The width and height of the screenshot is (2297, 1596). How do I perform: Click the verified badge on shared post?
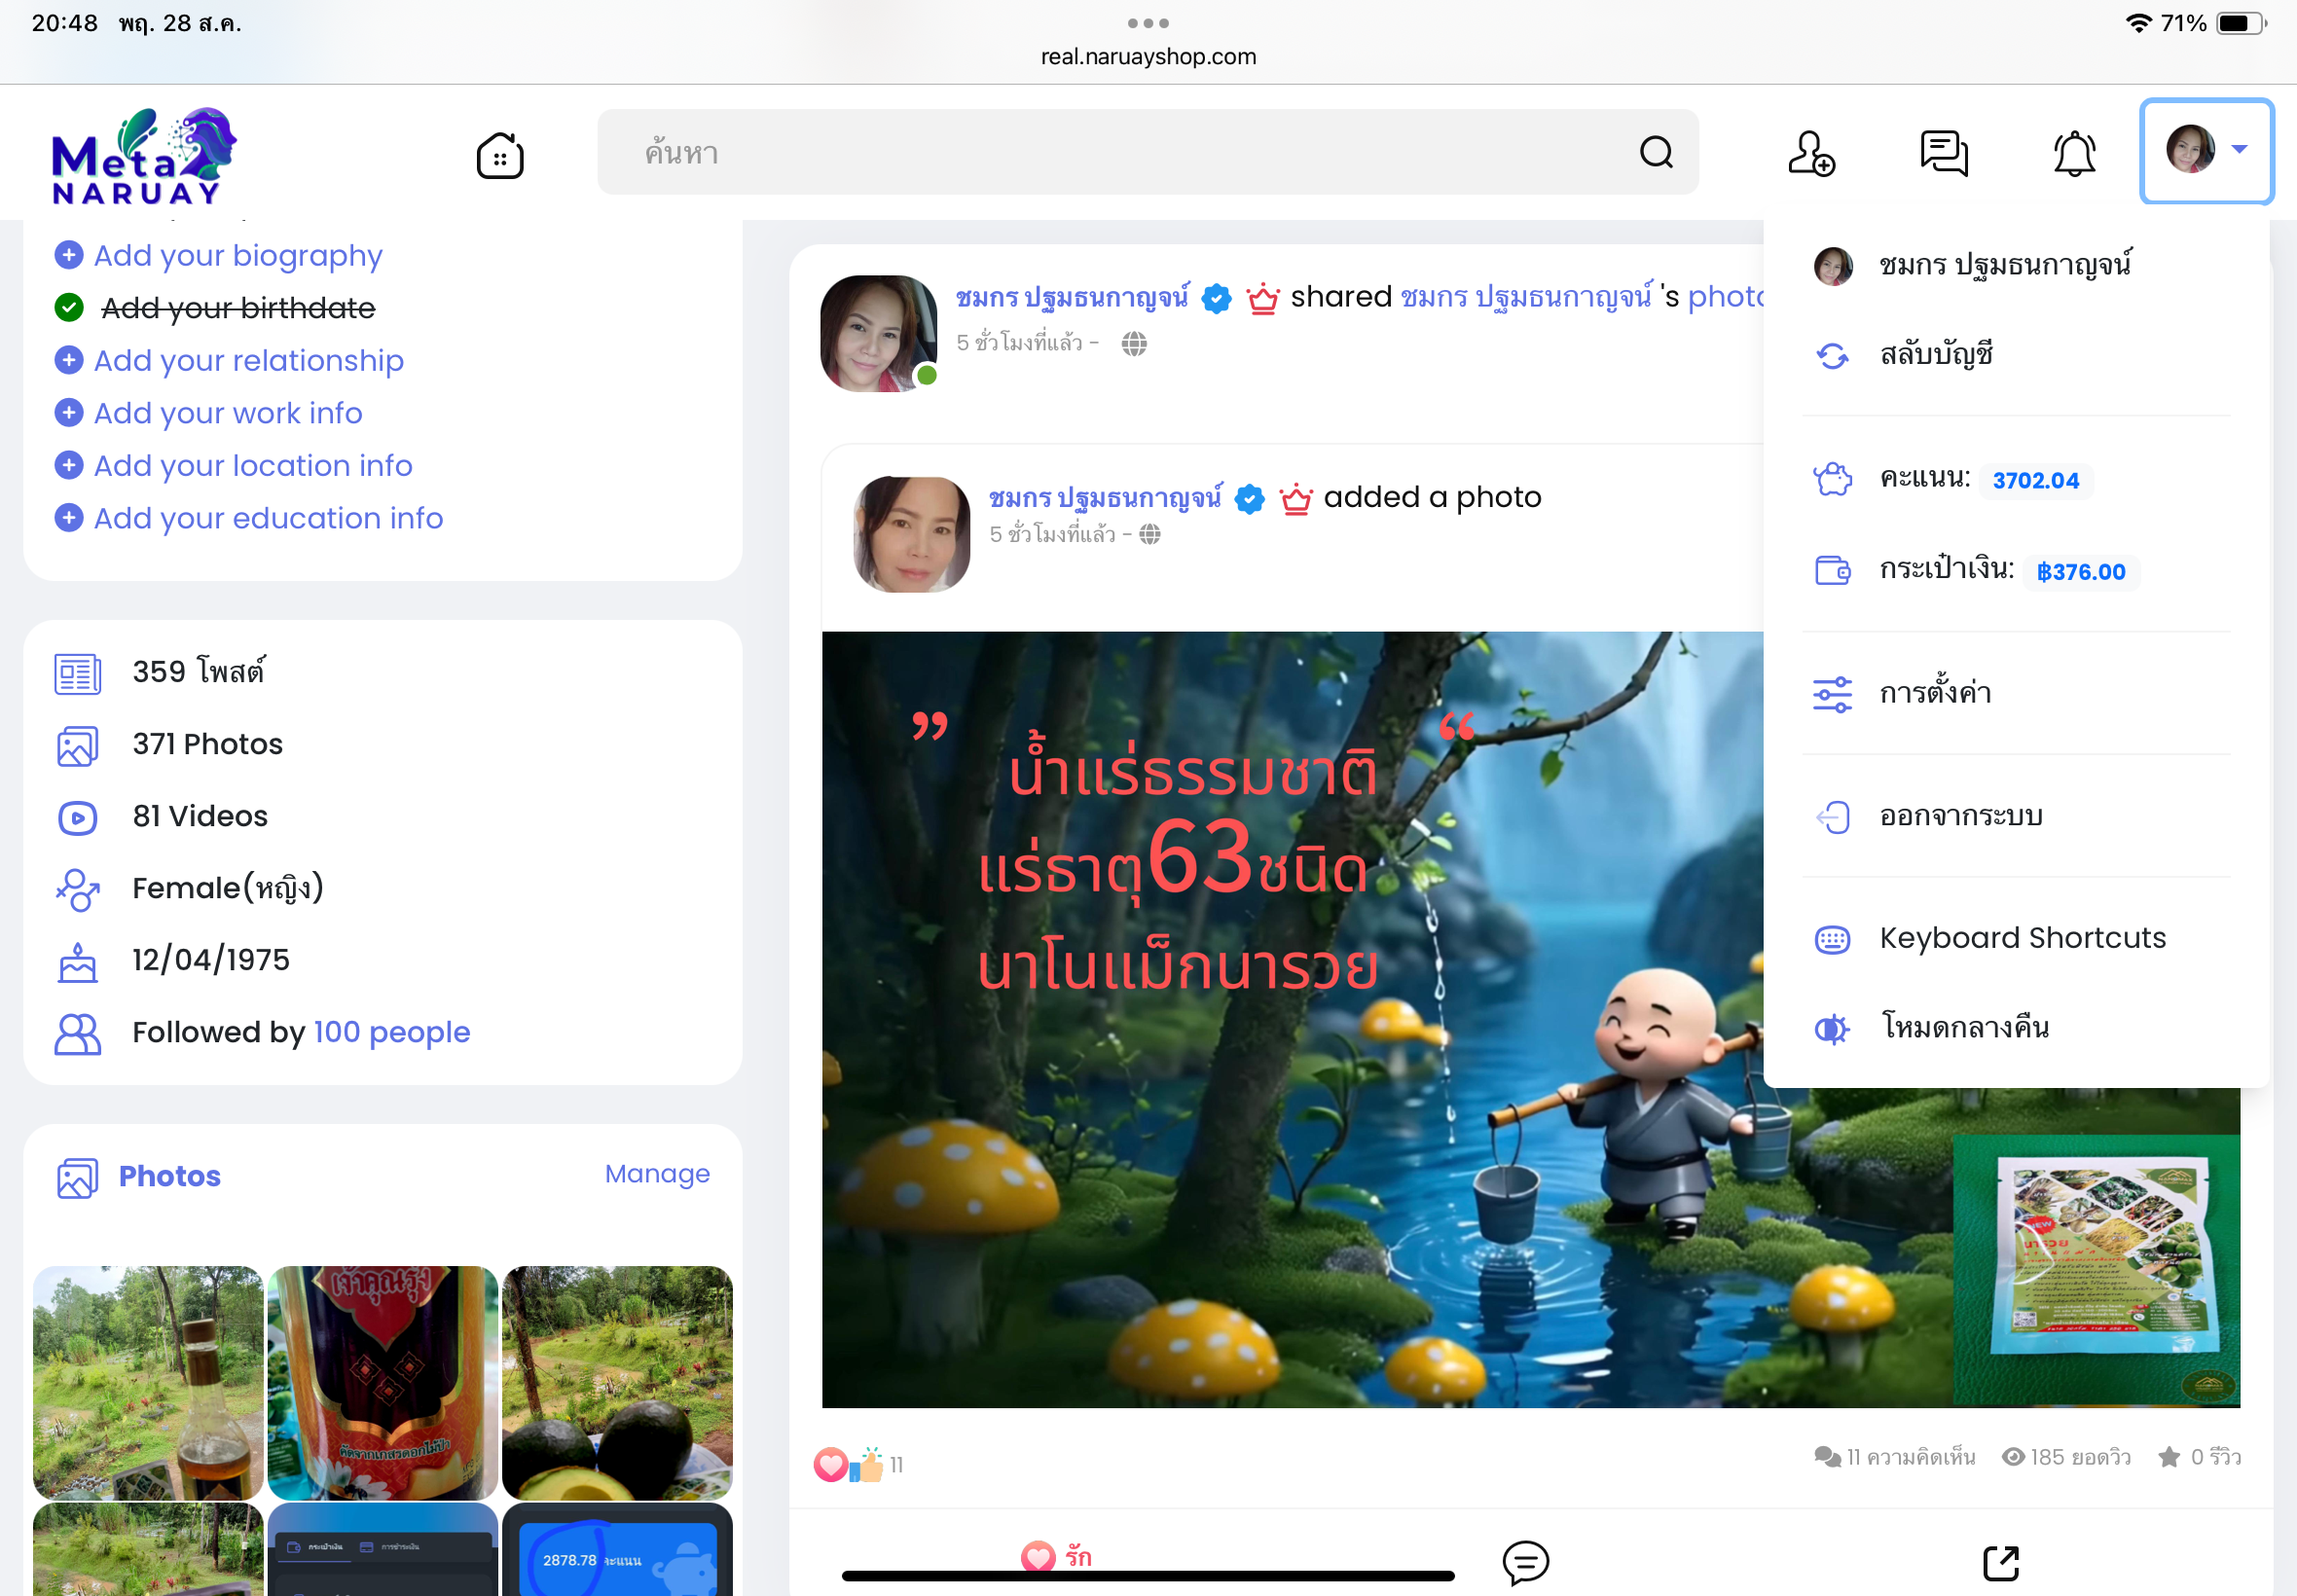point(1216,298)
